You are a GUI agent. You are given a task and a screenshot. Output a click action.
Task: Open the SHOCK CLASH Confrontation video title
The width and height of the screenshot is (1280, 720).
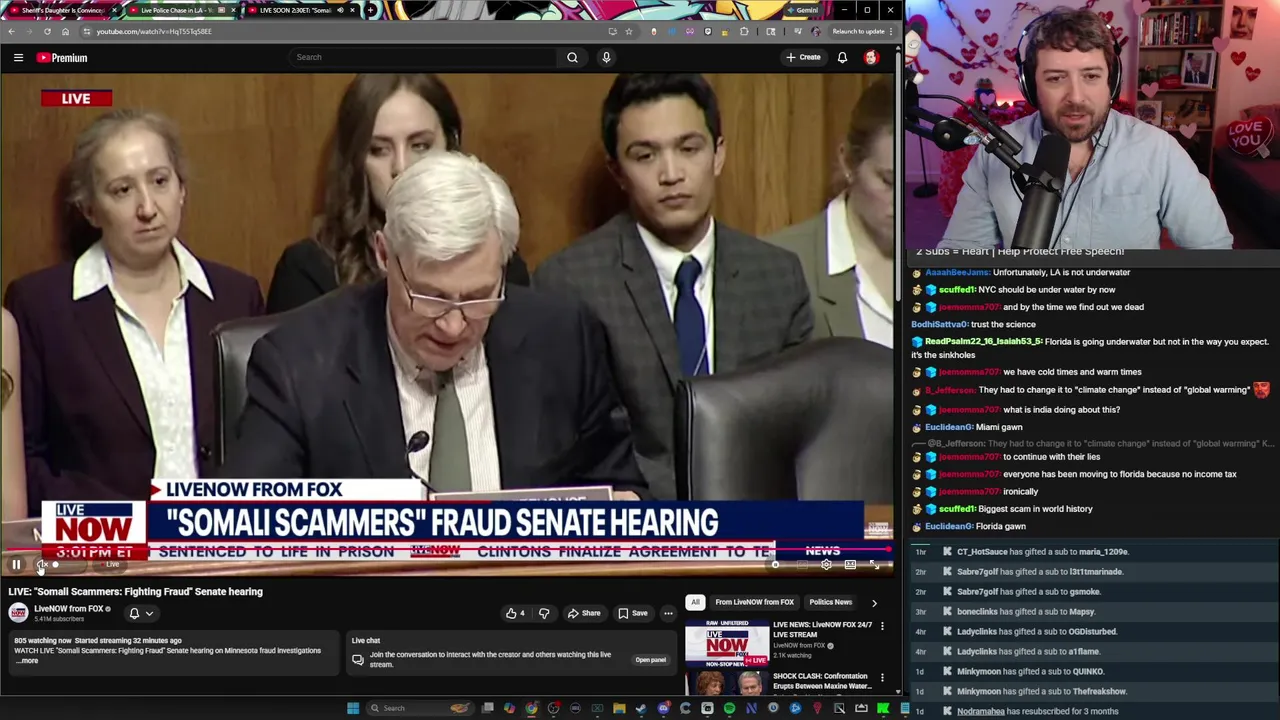pyautogui.click(x=822, y=681)
